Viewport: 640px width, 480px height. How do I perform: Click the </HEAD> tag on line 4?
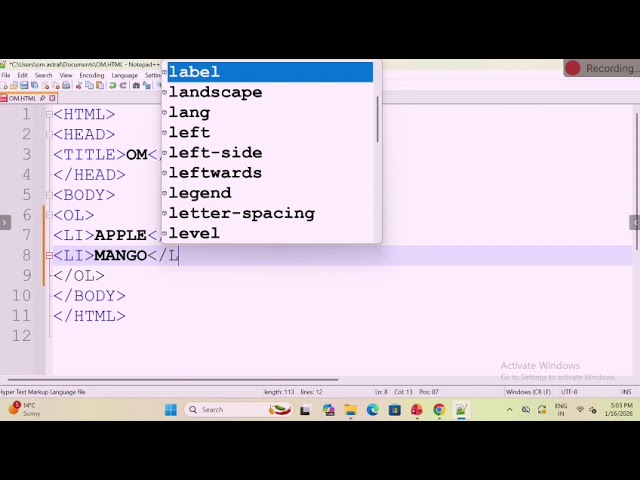coord(89,175)
